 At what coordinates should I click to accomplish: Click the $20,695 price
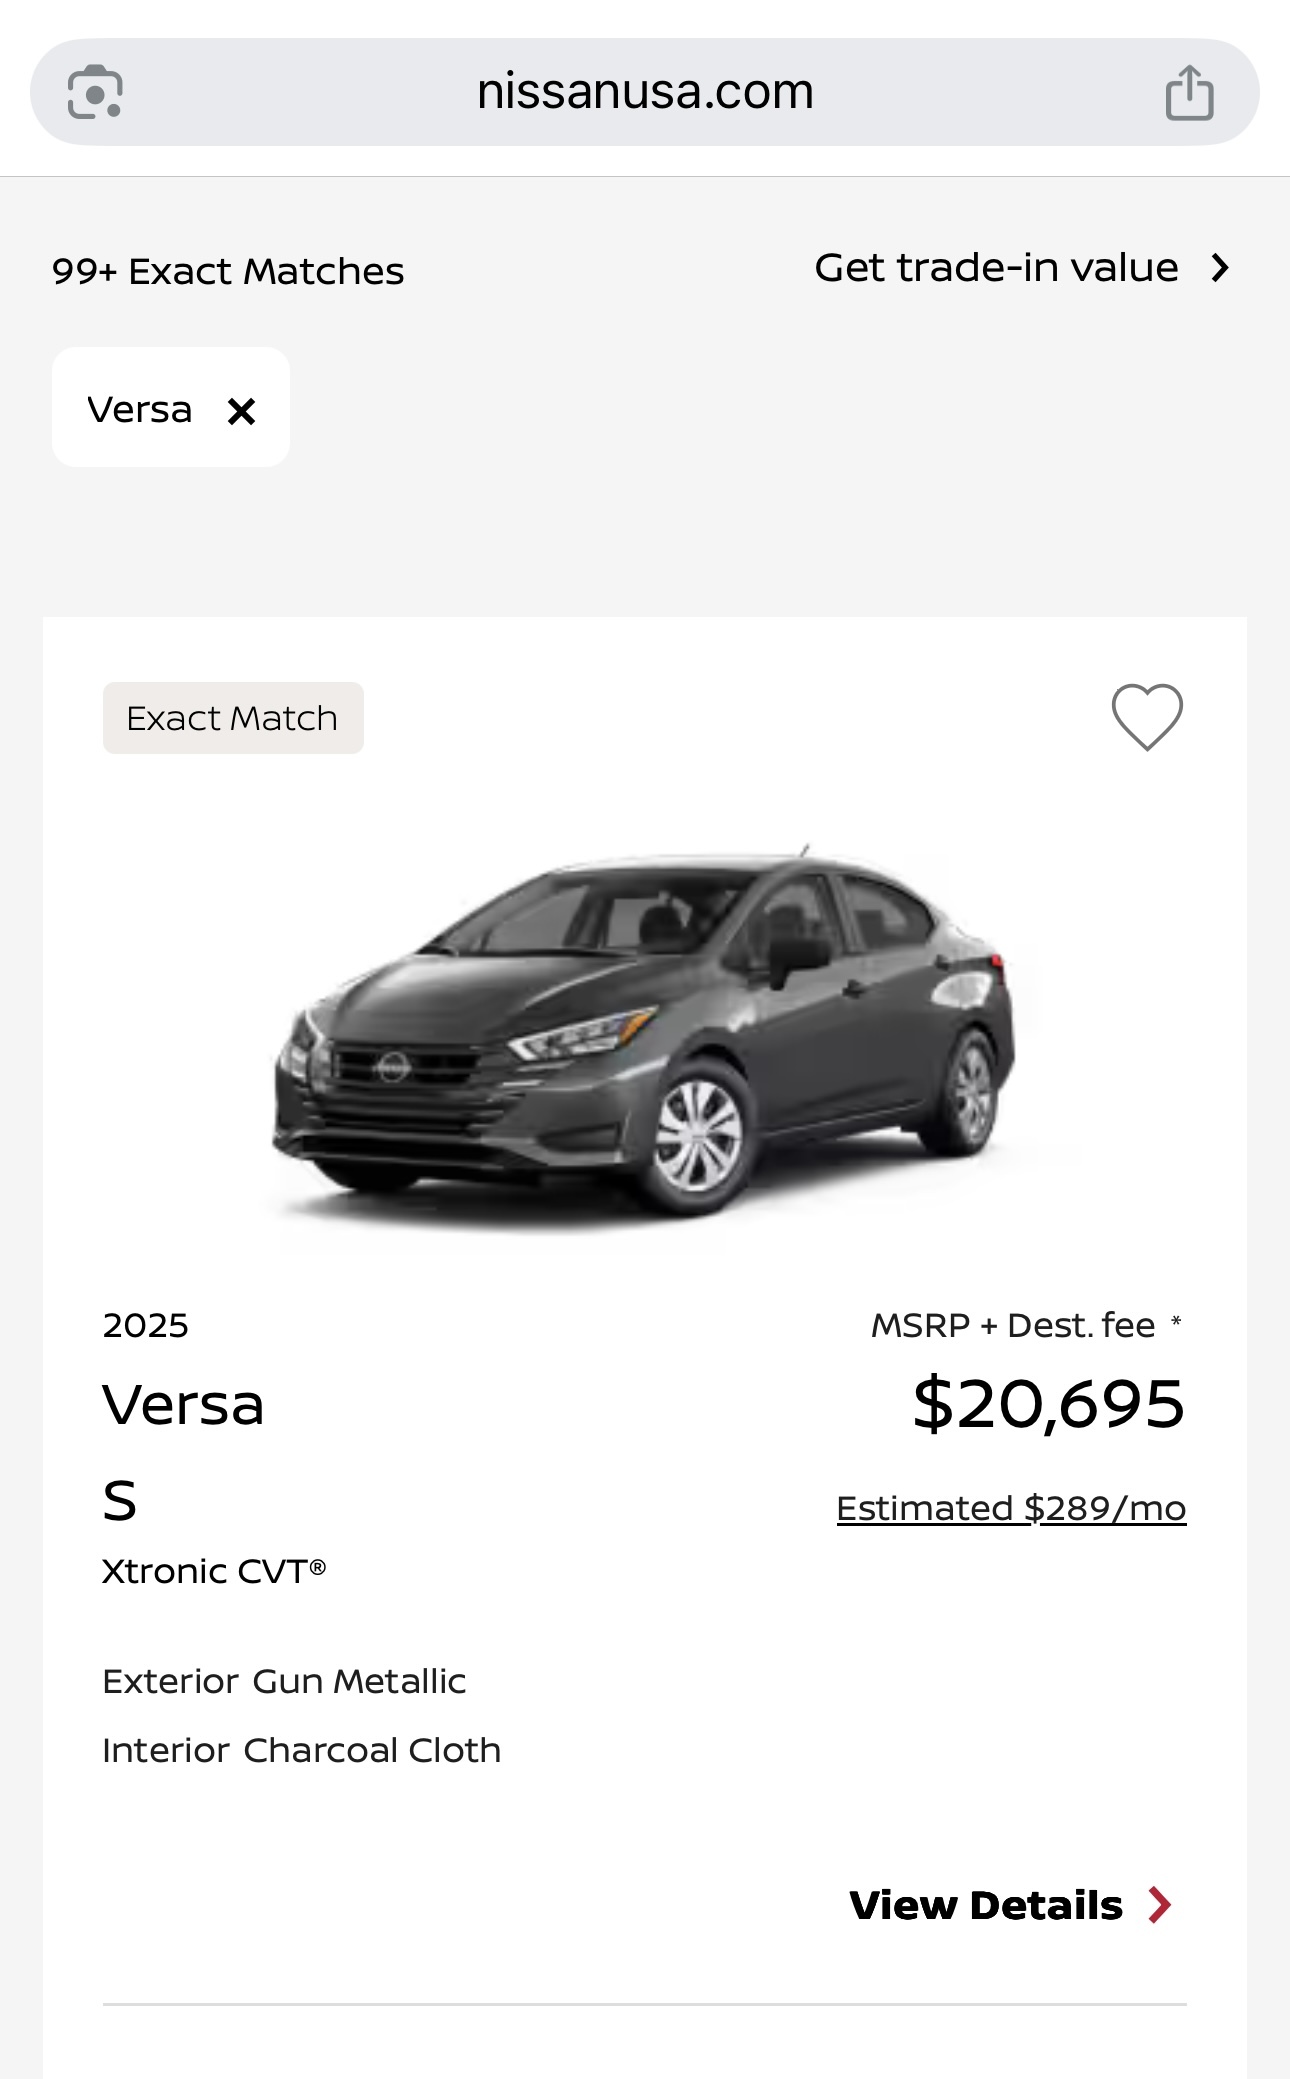[x=1048, y=1404]
